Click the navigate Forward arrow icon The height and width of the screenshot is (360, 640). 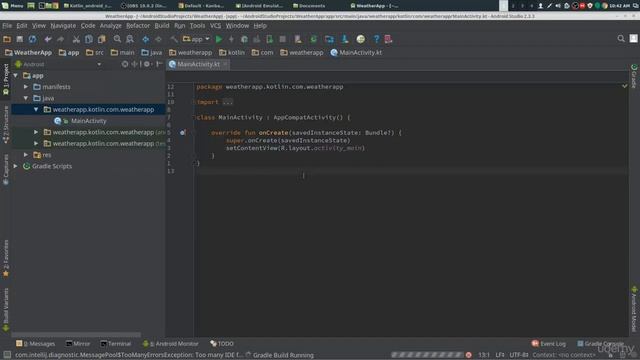point(158,39)
